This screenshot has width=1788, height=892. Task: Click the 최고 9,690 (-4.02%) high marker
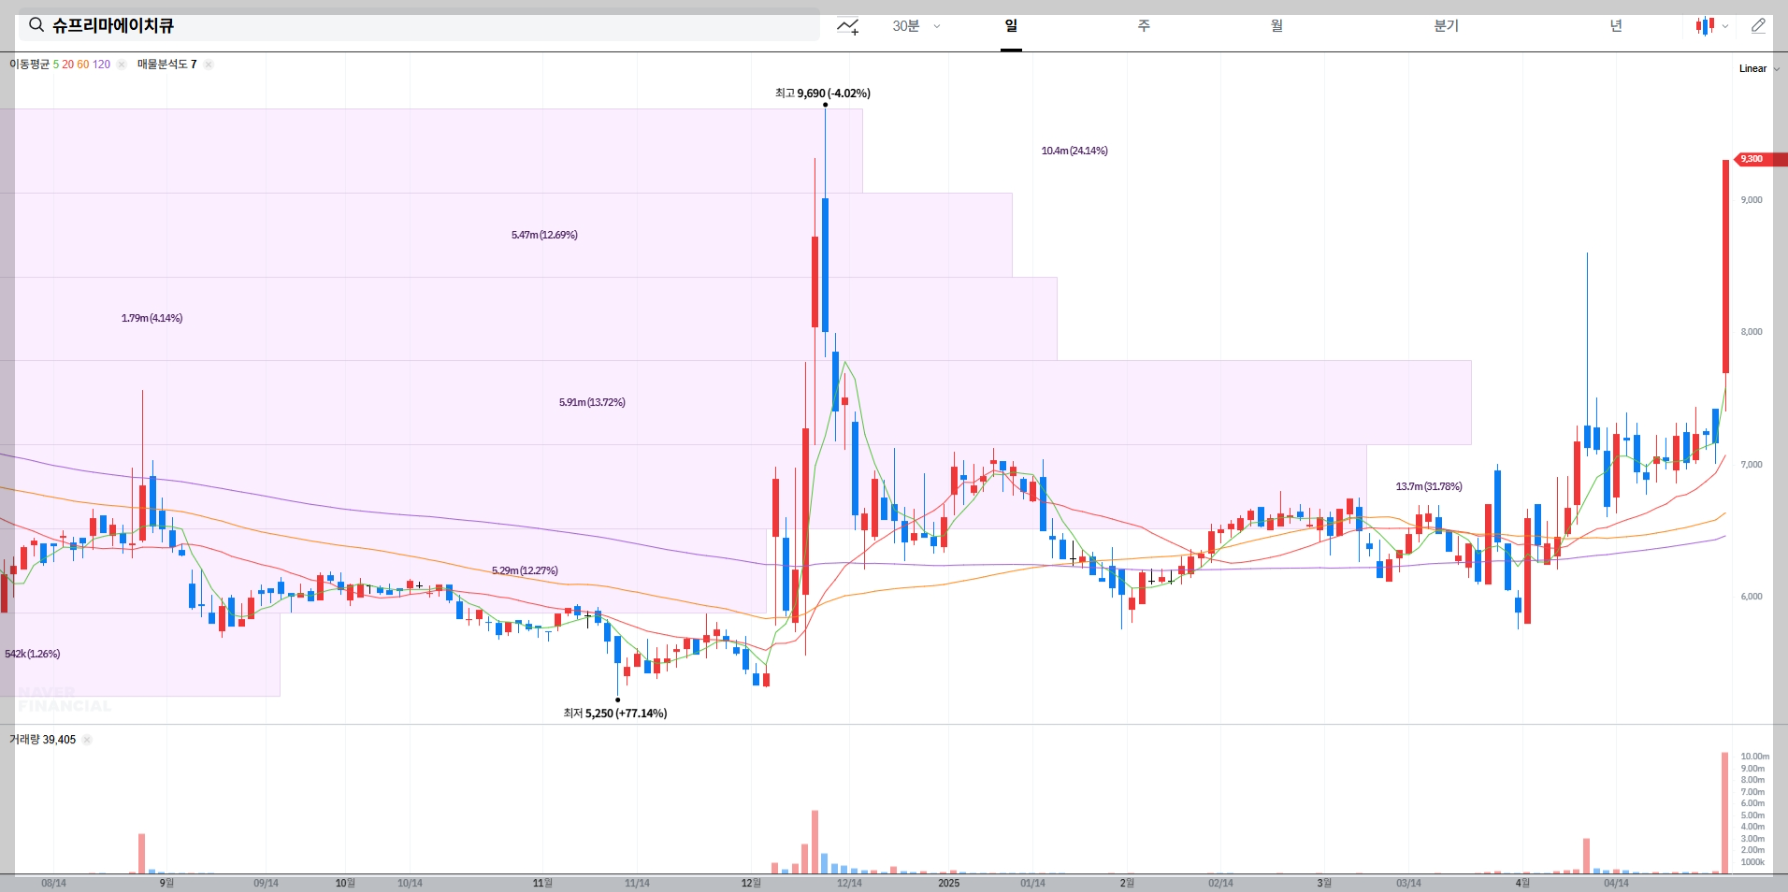[x=823, y=93]
